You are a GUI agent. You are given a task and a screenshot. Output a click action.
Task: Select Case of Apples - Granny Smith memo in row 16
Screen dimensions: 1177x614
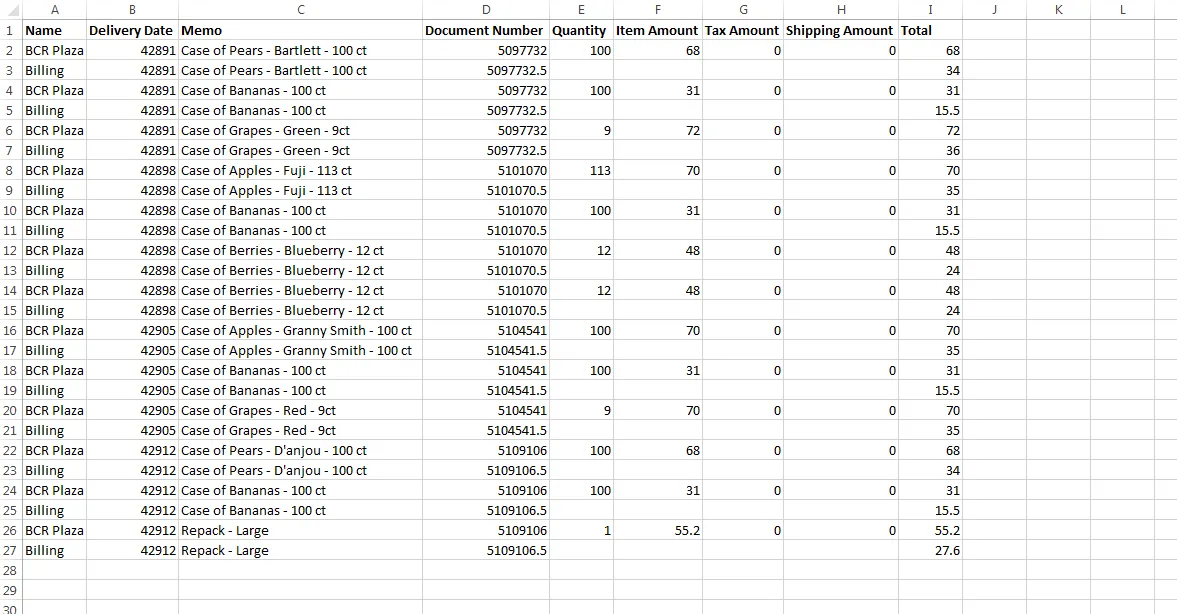click(x=300, y=330)
